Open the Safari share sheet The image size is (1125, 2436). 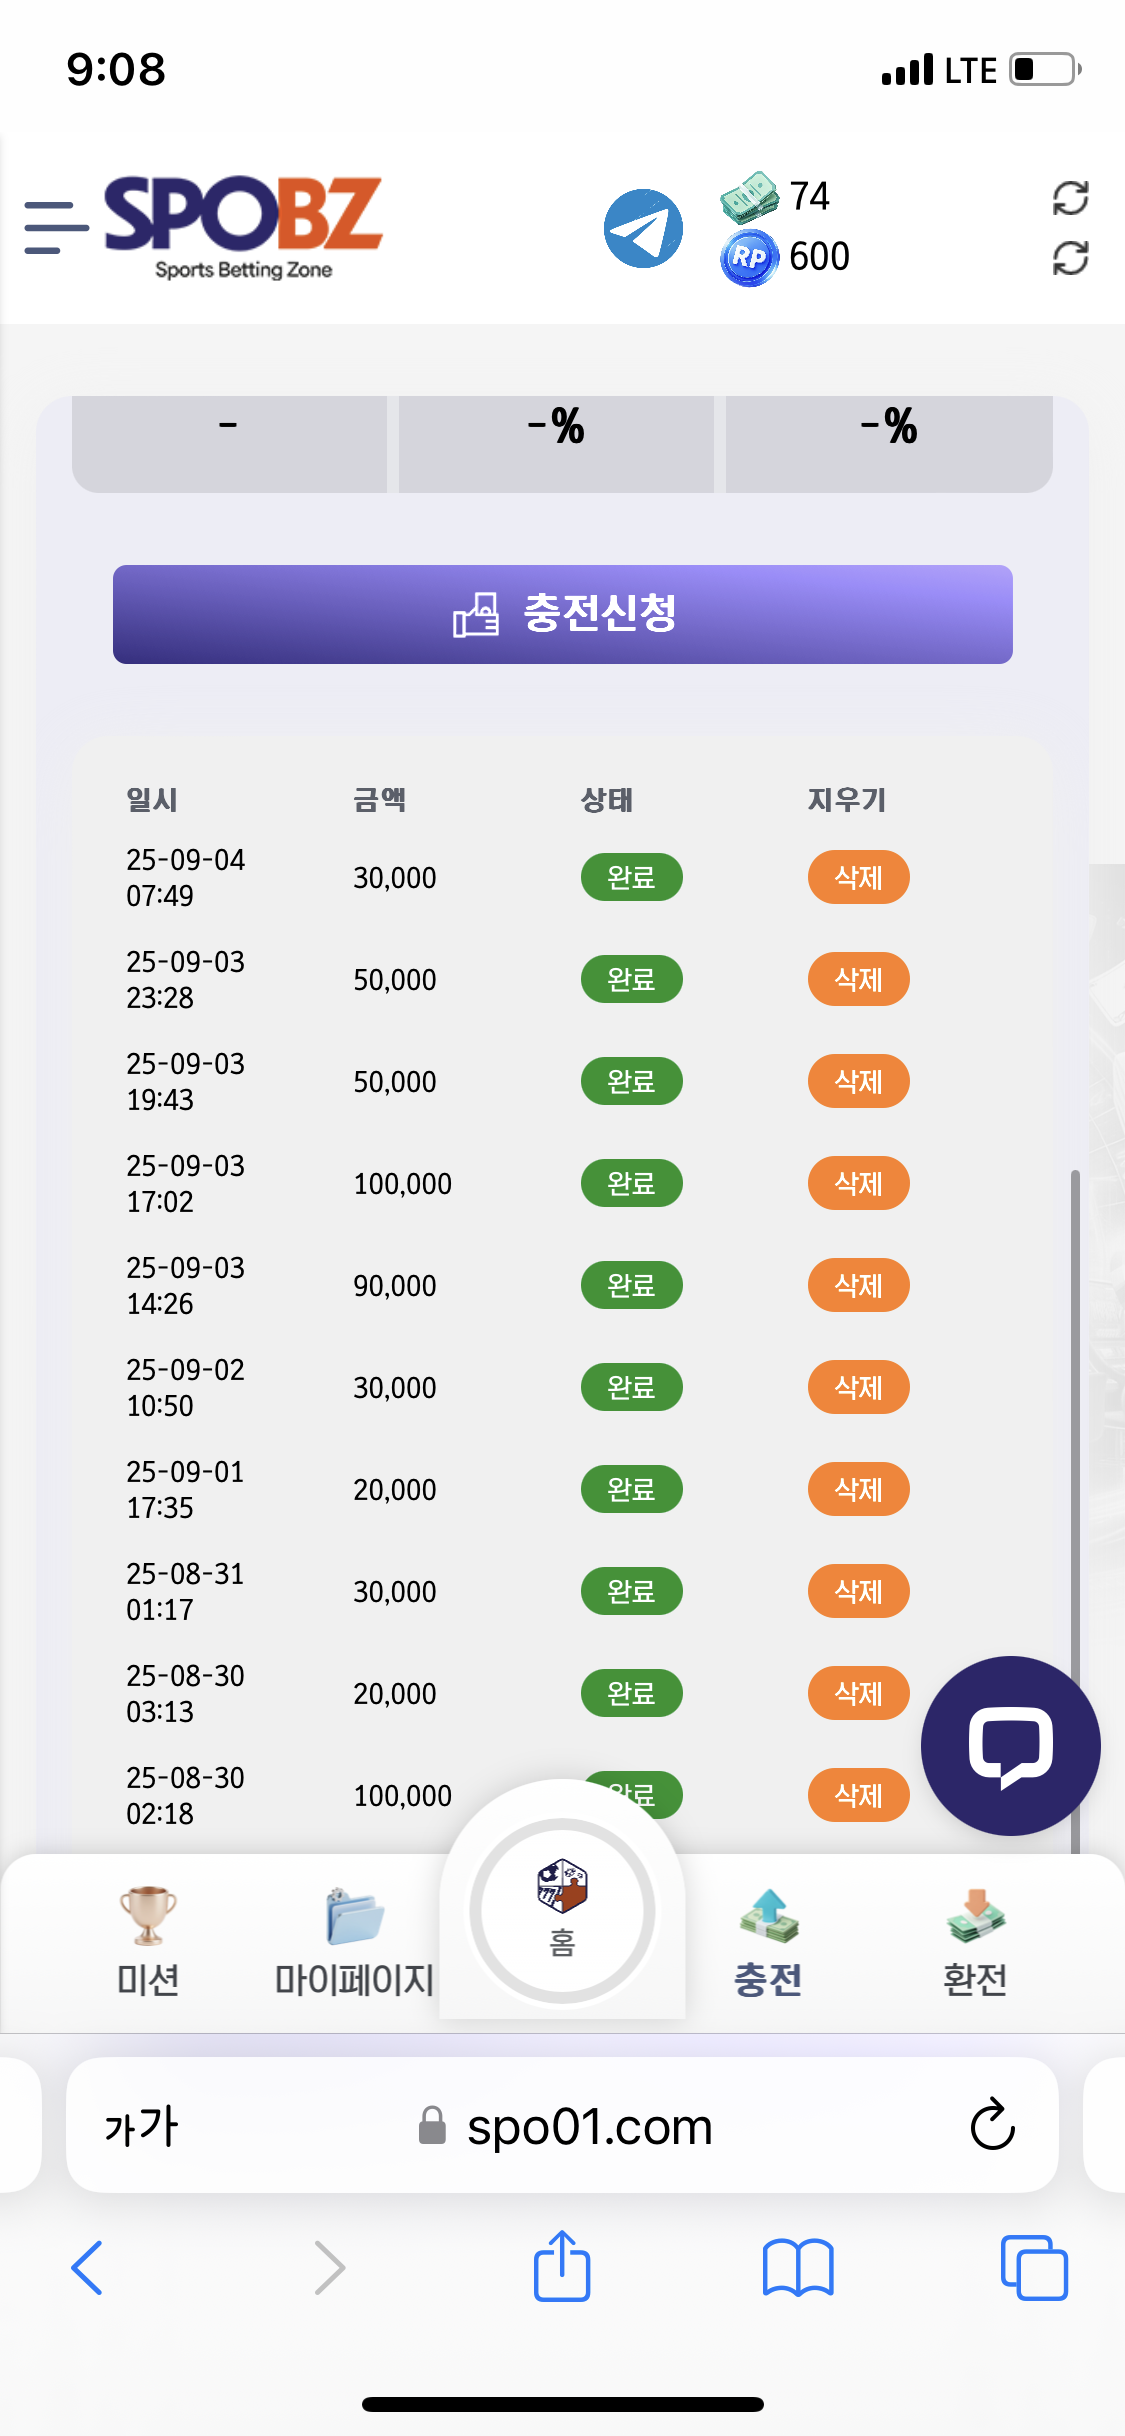[x=562, y=2267]
